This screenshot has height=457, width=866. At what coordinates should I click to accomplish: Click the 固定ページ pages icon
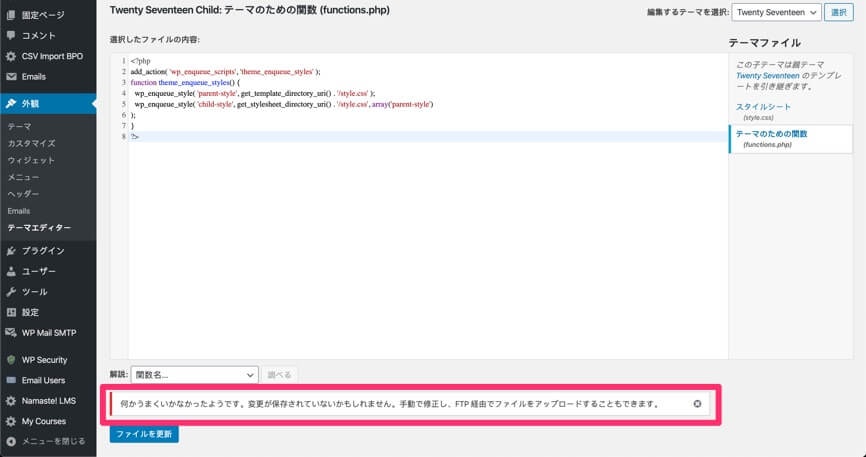tap(11, 15)
